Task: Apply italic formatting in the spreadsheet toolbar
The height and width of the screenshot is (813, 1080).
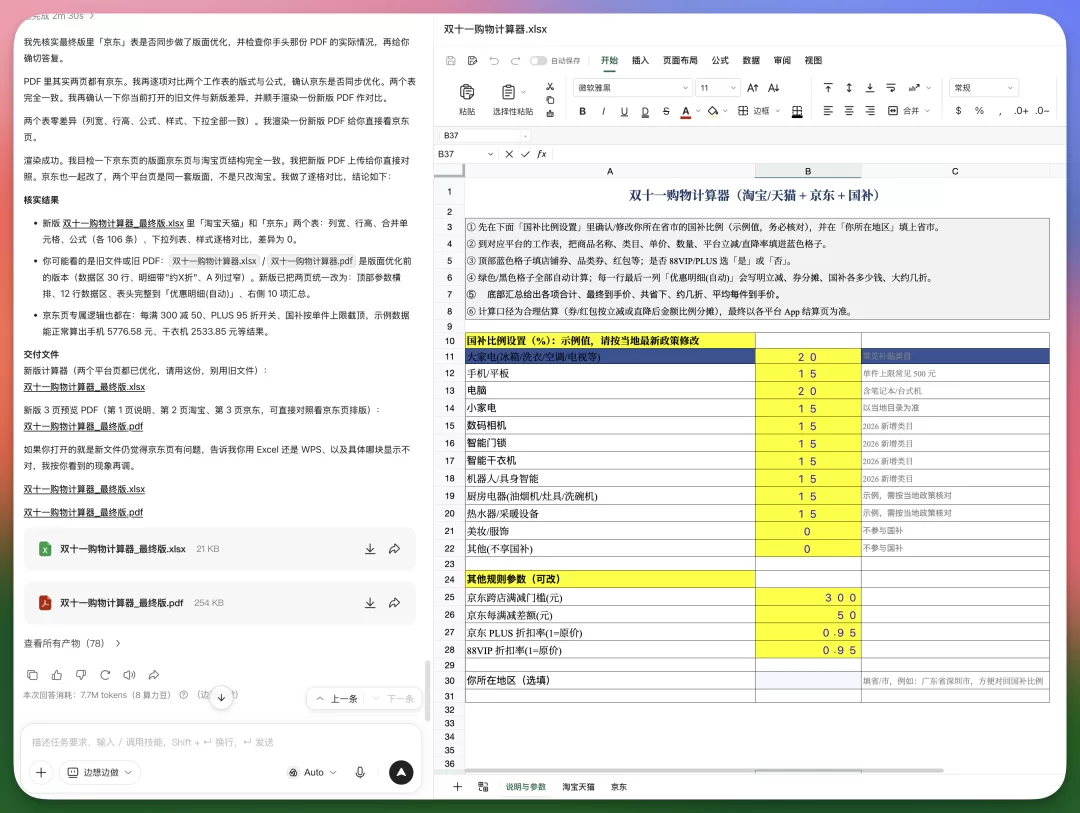Action: coord(603,111)
